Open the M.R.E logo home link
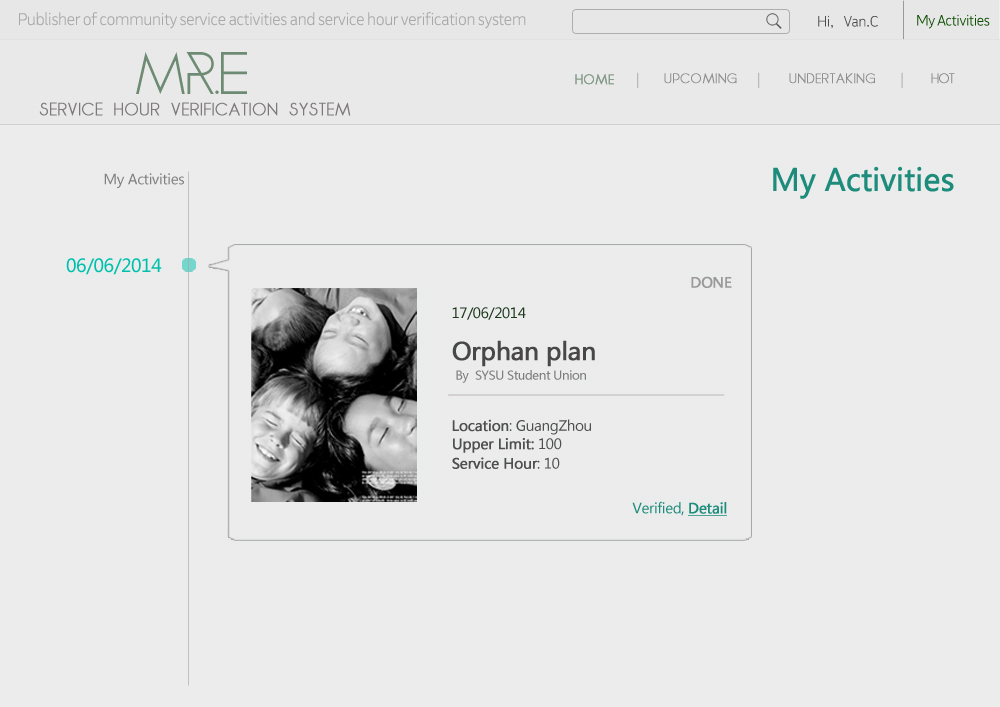 pos(191,73)
